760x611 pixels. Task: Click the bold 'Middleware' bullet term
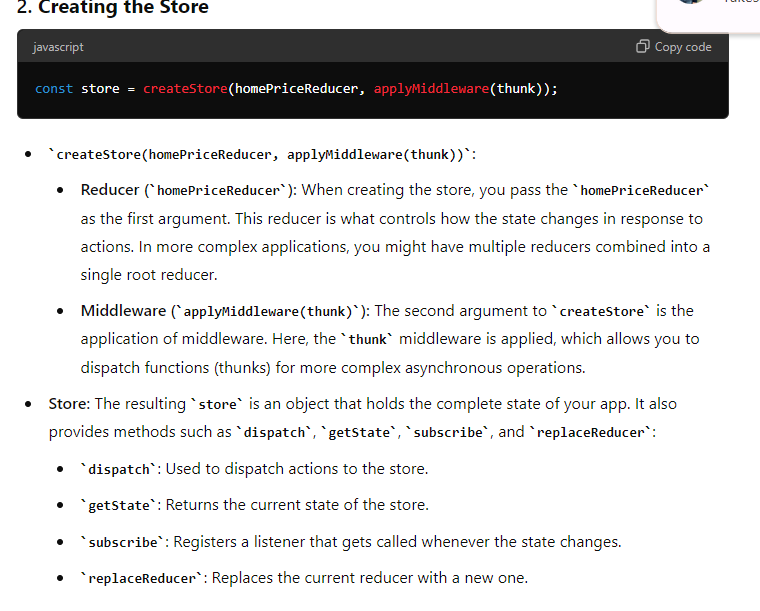(x=123, y=311)
